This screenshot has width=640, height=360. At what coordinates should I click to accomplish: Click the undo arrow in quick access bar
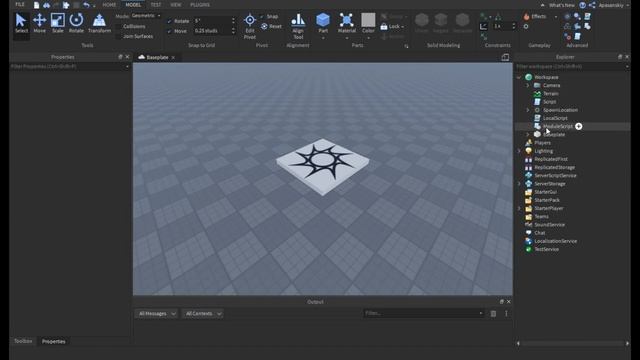pos(86,5)
